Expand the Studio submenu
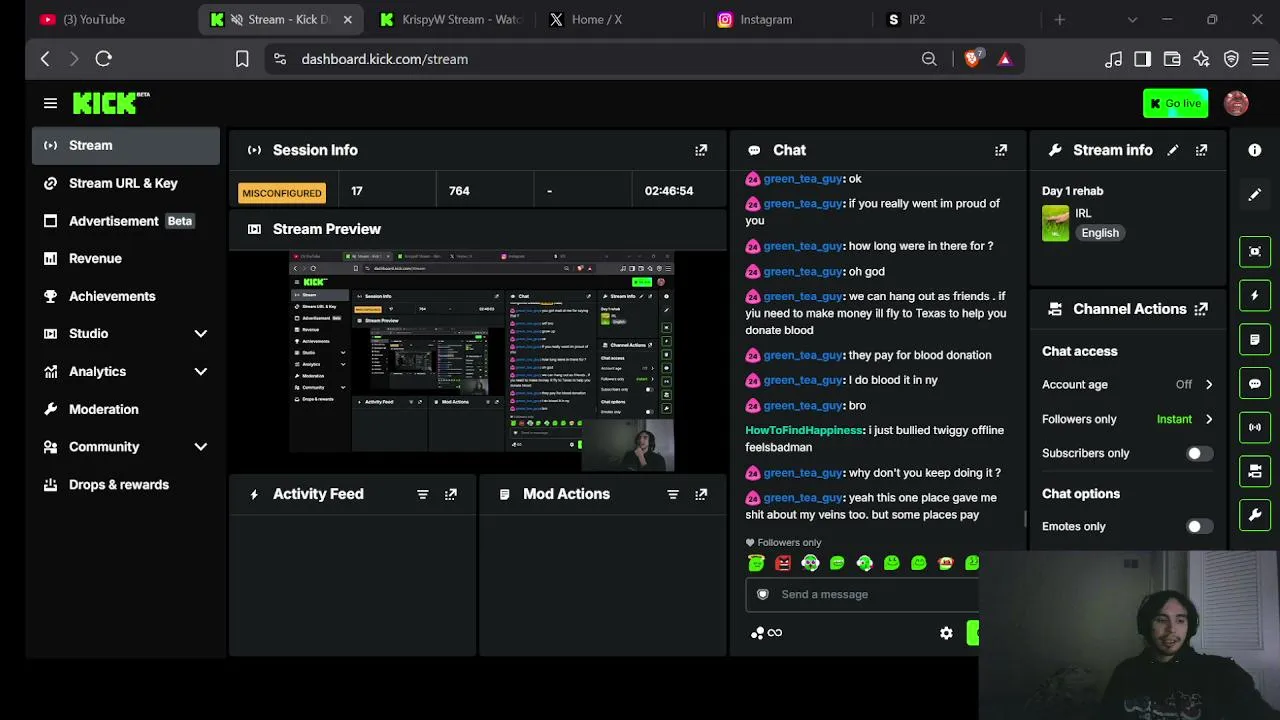Viewport: 1280px width, 720px height. (200, 333)
